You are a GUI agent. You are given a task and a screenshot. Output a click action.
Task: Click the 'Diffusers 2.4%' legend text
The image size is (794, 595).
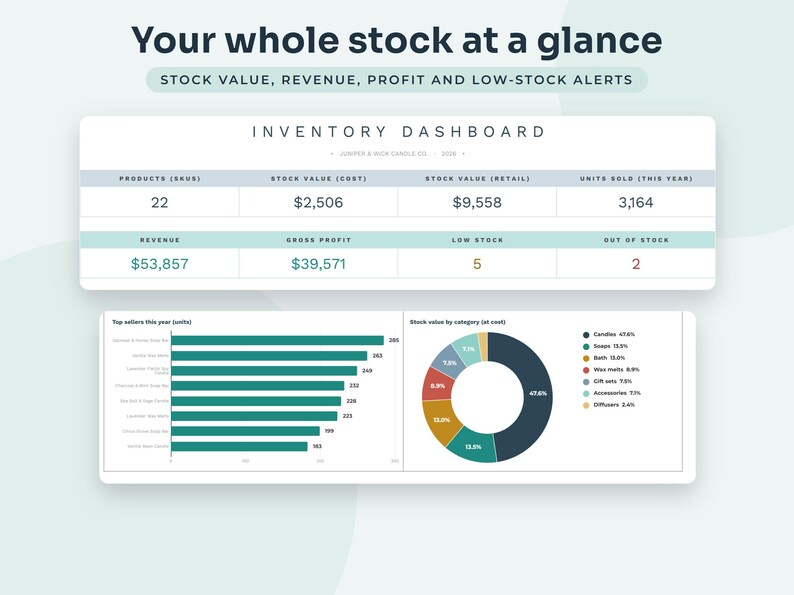[614, 405]
